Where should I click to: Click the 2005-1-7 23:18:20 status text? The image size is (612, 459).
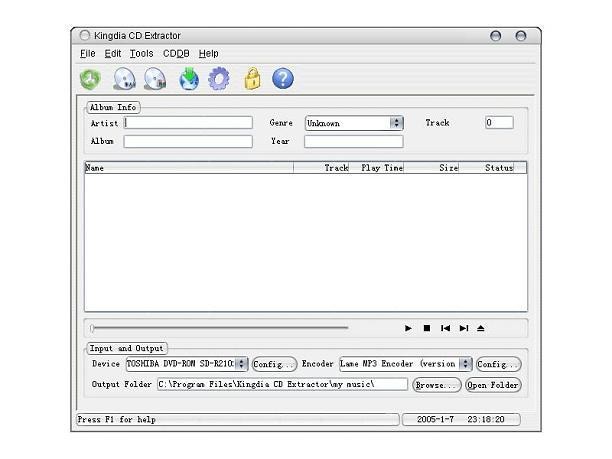click(x=461, y=420)
